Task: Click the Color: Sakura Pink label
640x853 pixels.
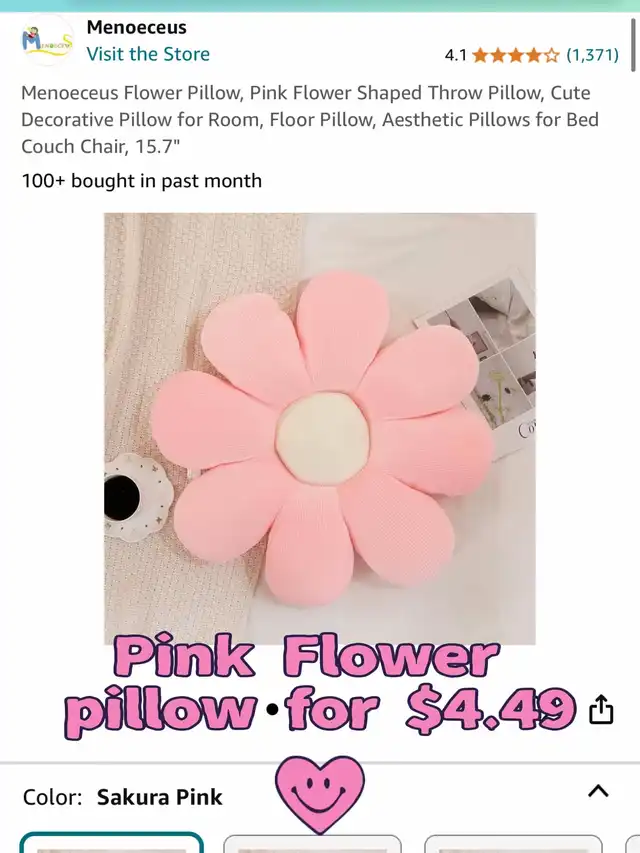Action: point(122,797)
